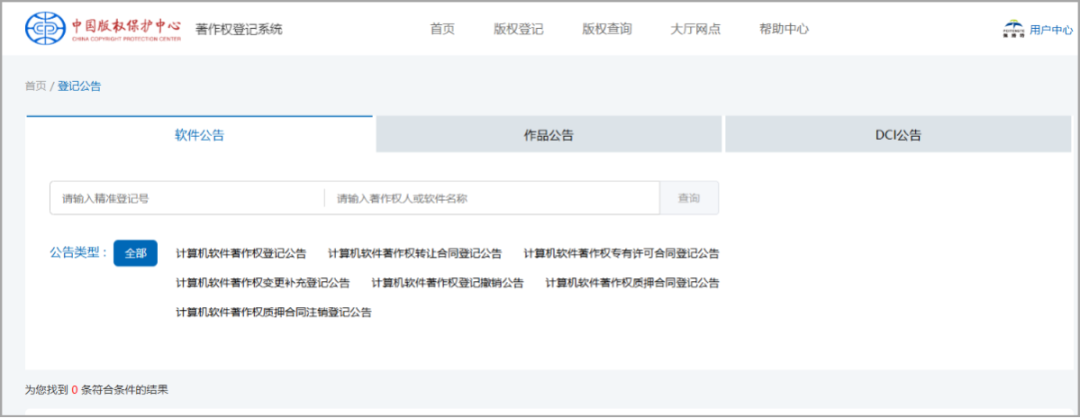
Task: Switch to the DCI公告 tab
Action: [x=897, y=135]
